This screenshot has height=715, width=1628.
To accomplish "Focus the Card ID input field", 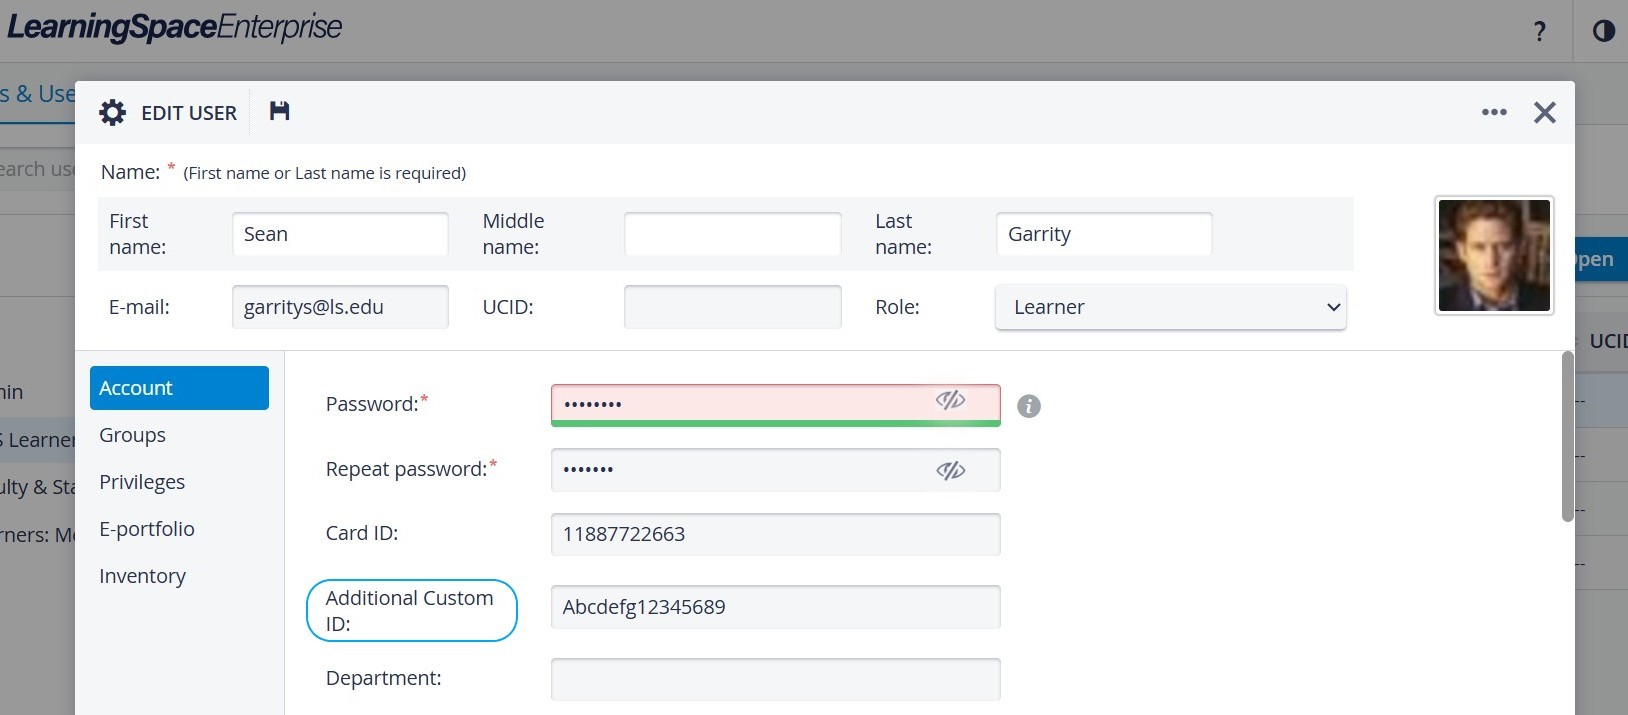I will tap(775, 534).
